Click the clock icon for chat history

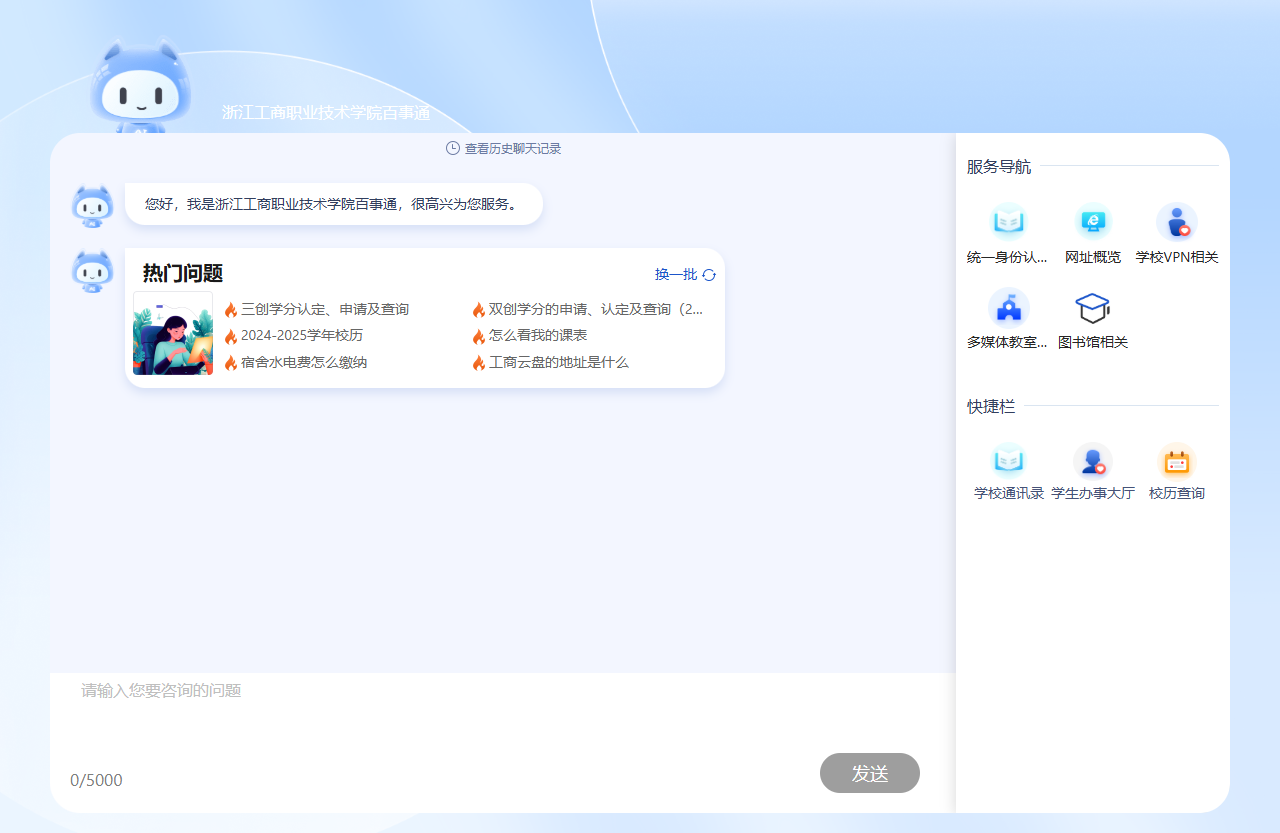pos(453,148)
